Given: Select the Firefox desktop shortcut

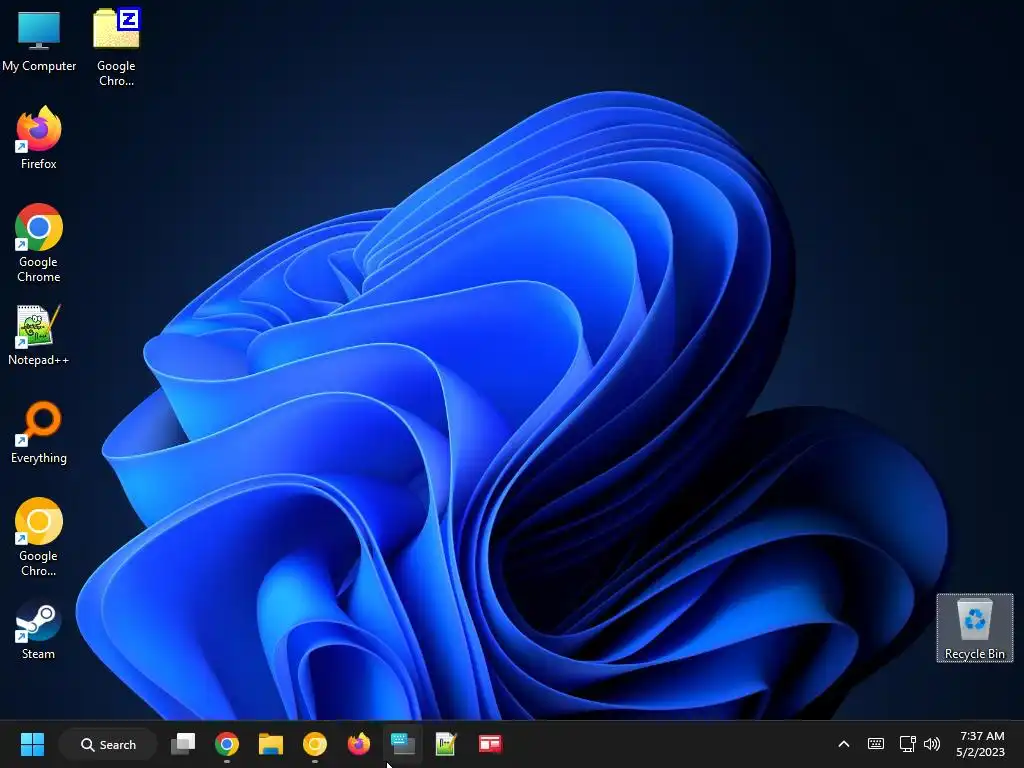Looking at the screenshot, I should (39, 138).
